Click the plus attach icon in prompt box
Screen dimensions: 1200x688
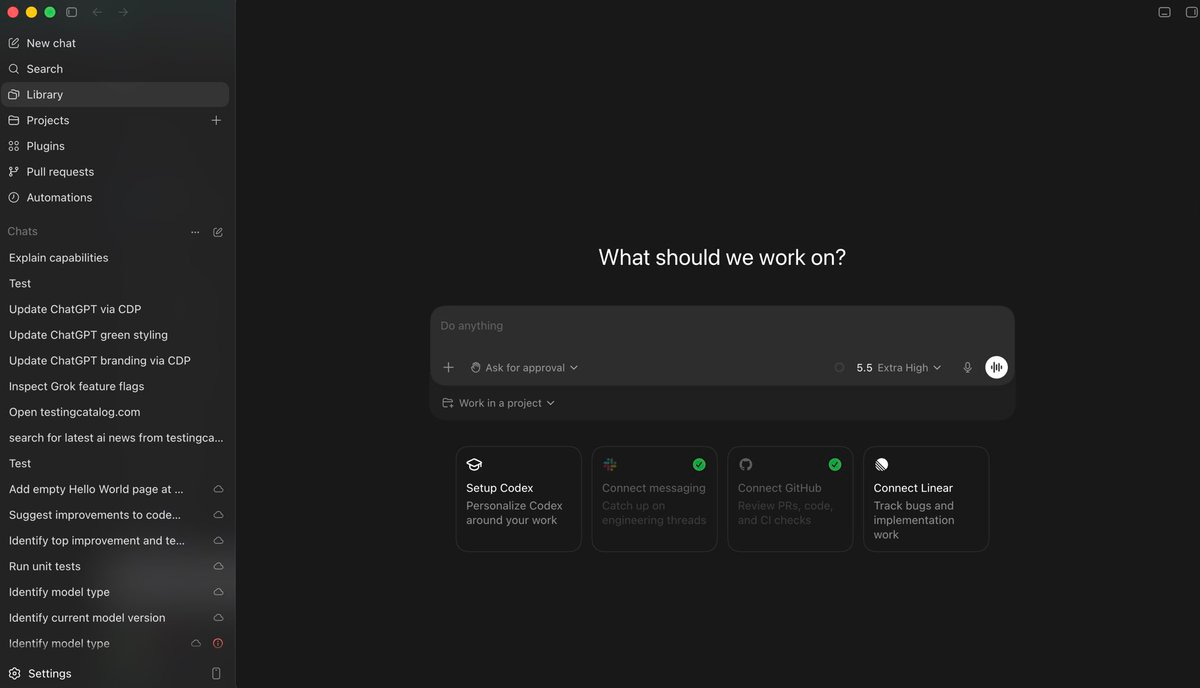pyautogui.click(x=448, y=368)
